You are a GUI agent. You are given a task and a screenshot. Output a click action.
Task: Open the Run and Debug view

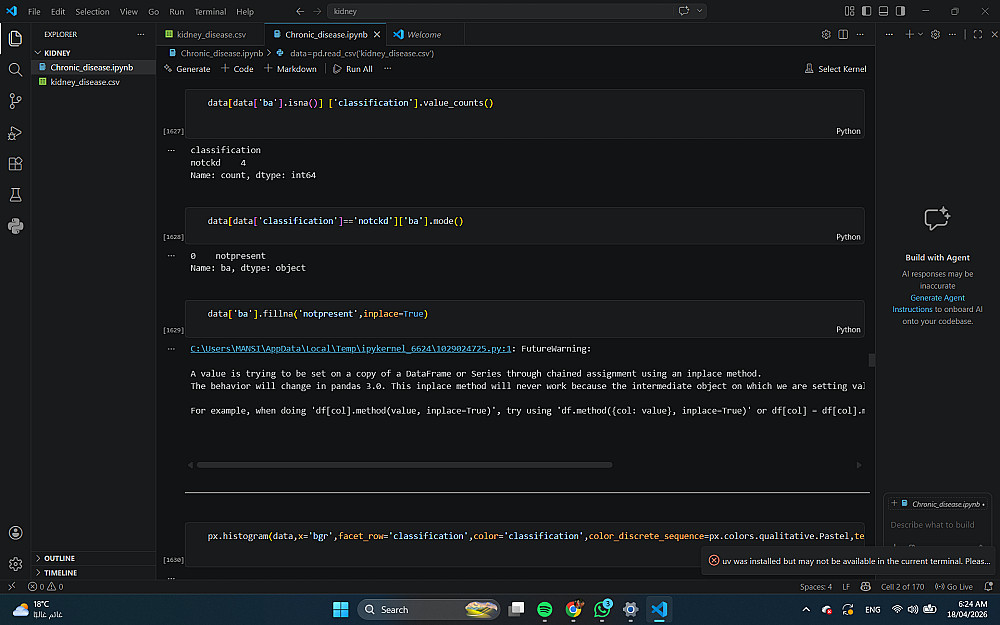(x=15, y=133)
